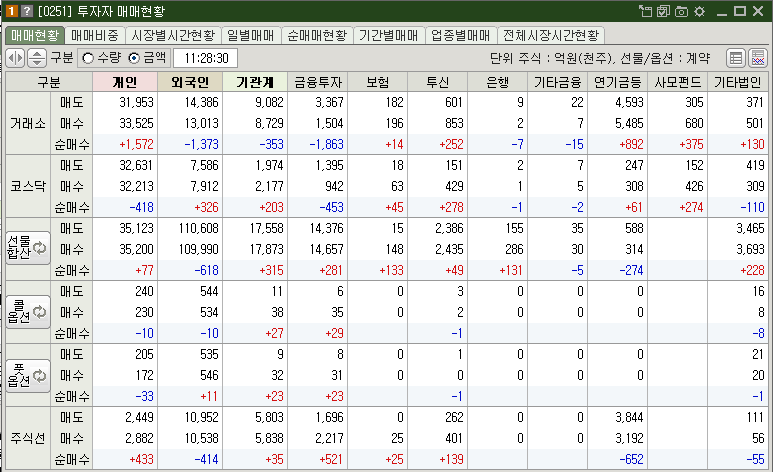Click the orange number 1 icon in title bar

(x=12, y=11)
